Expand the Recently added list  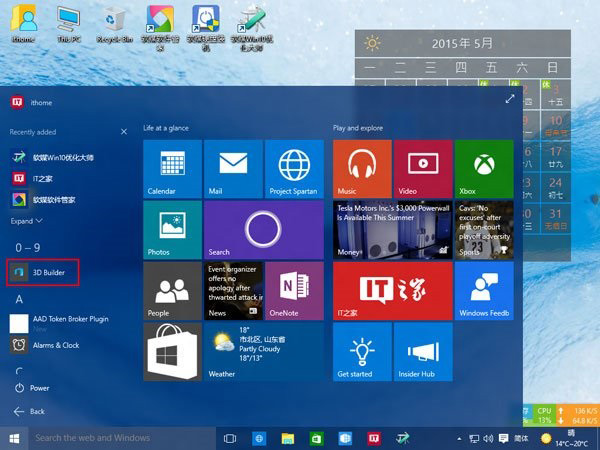[x=26, y=221]
